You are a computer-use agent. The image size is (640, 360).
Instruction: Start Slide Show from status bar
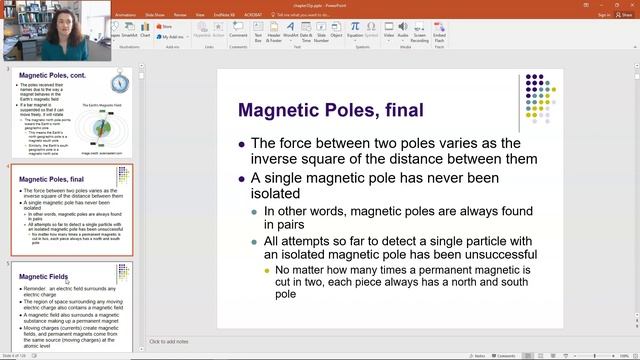point(566,356)
